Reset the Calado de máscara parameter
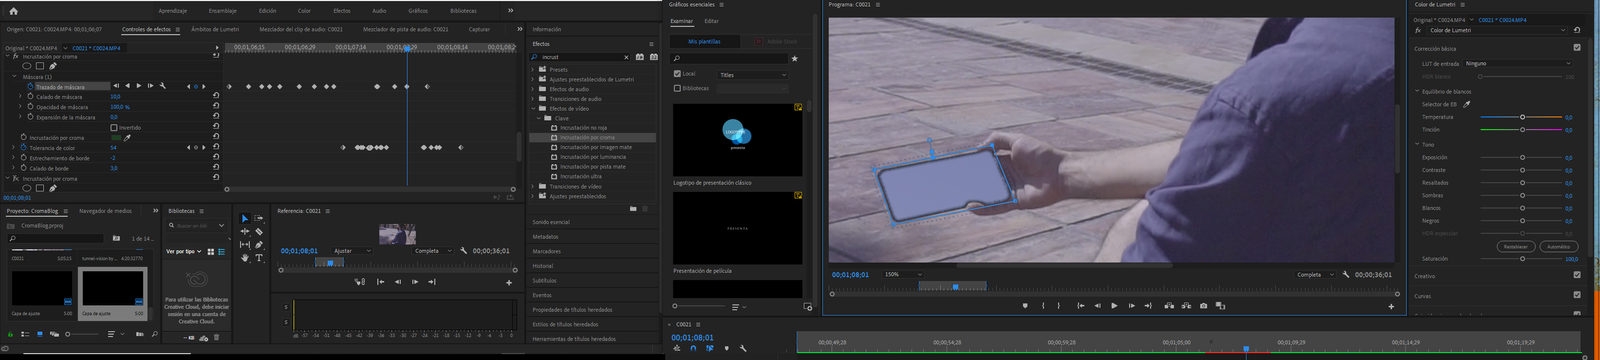 coord(216,97)
